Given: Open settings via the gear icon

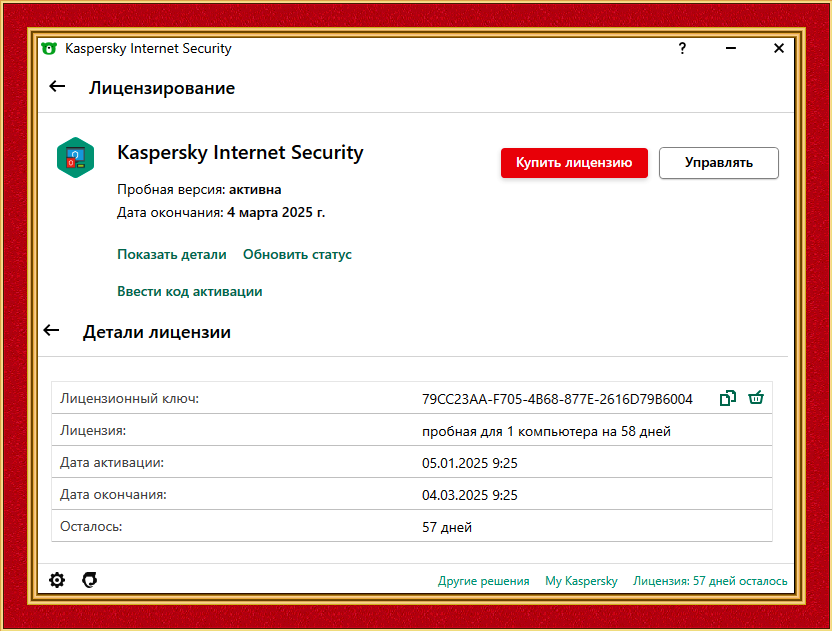Looking at the screenshot, I should pyautogui.click(x=57, y=580).
